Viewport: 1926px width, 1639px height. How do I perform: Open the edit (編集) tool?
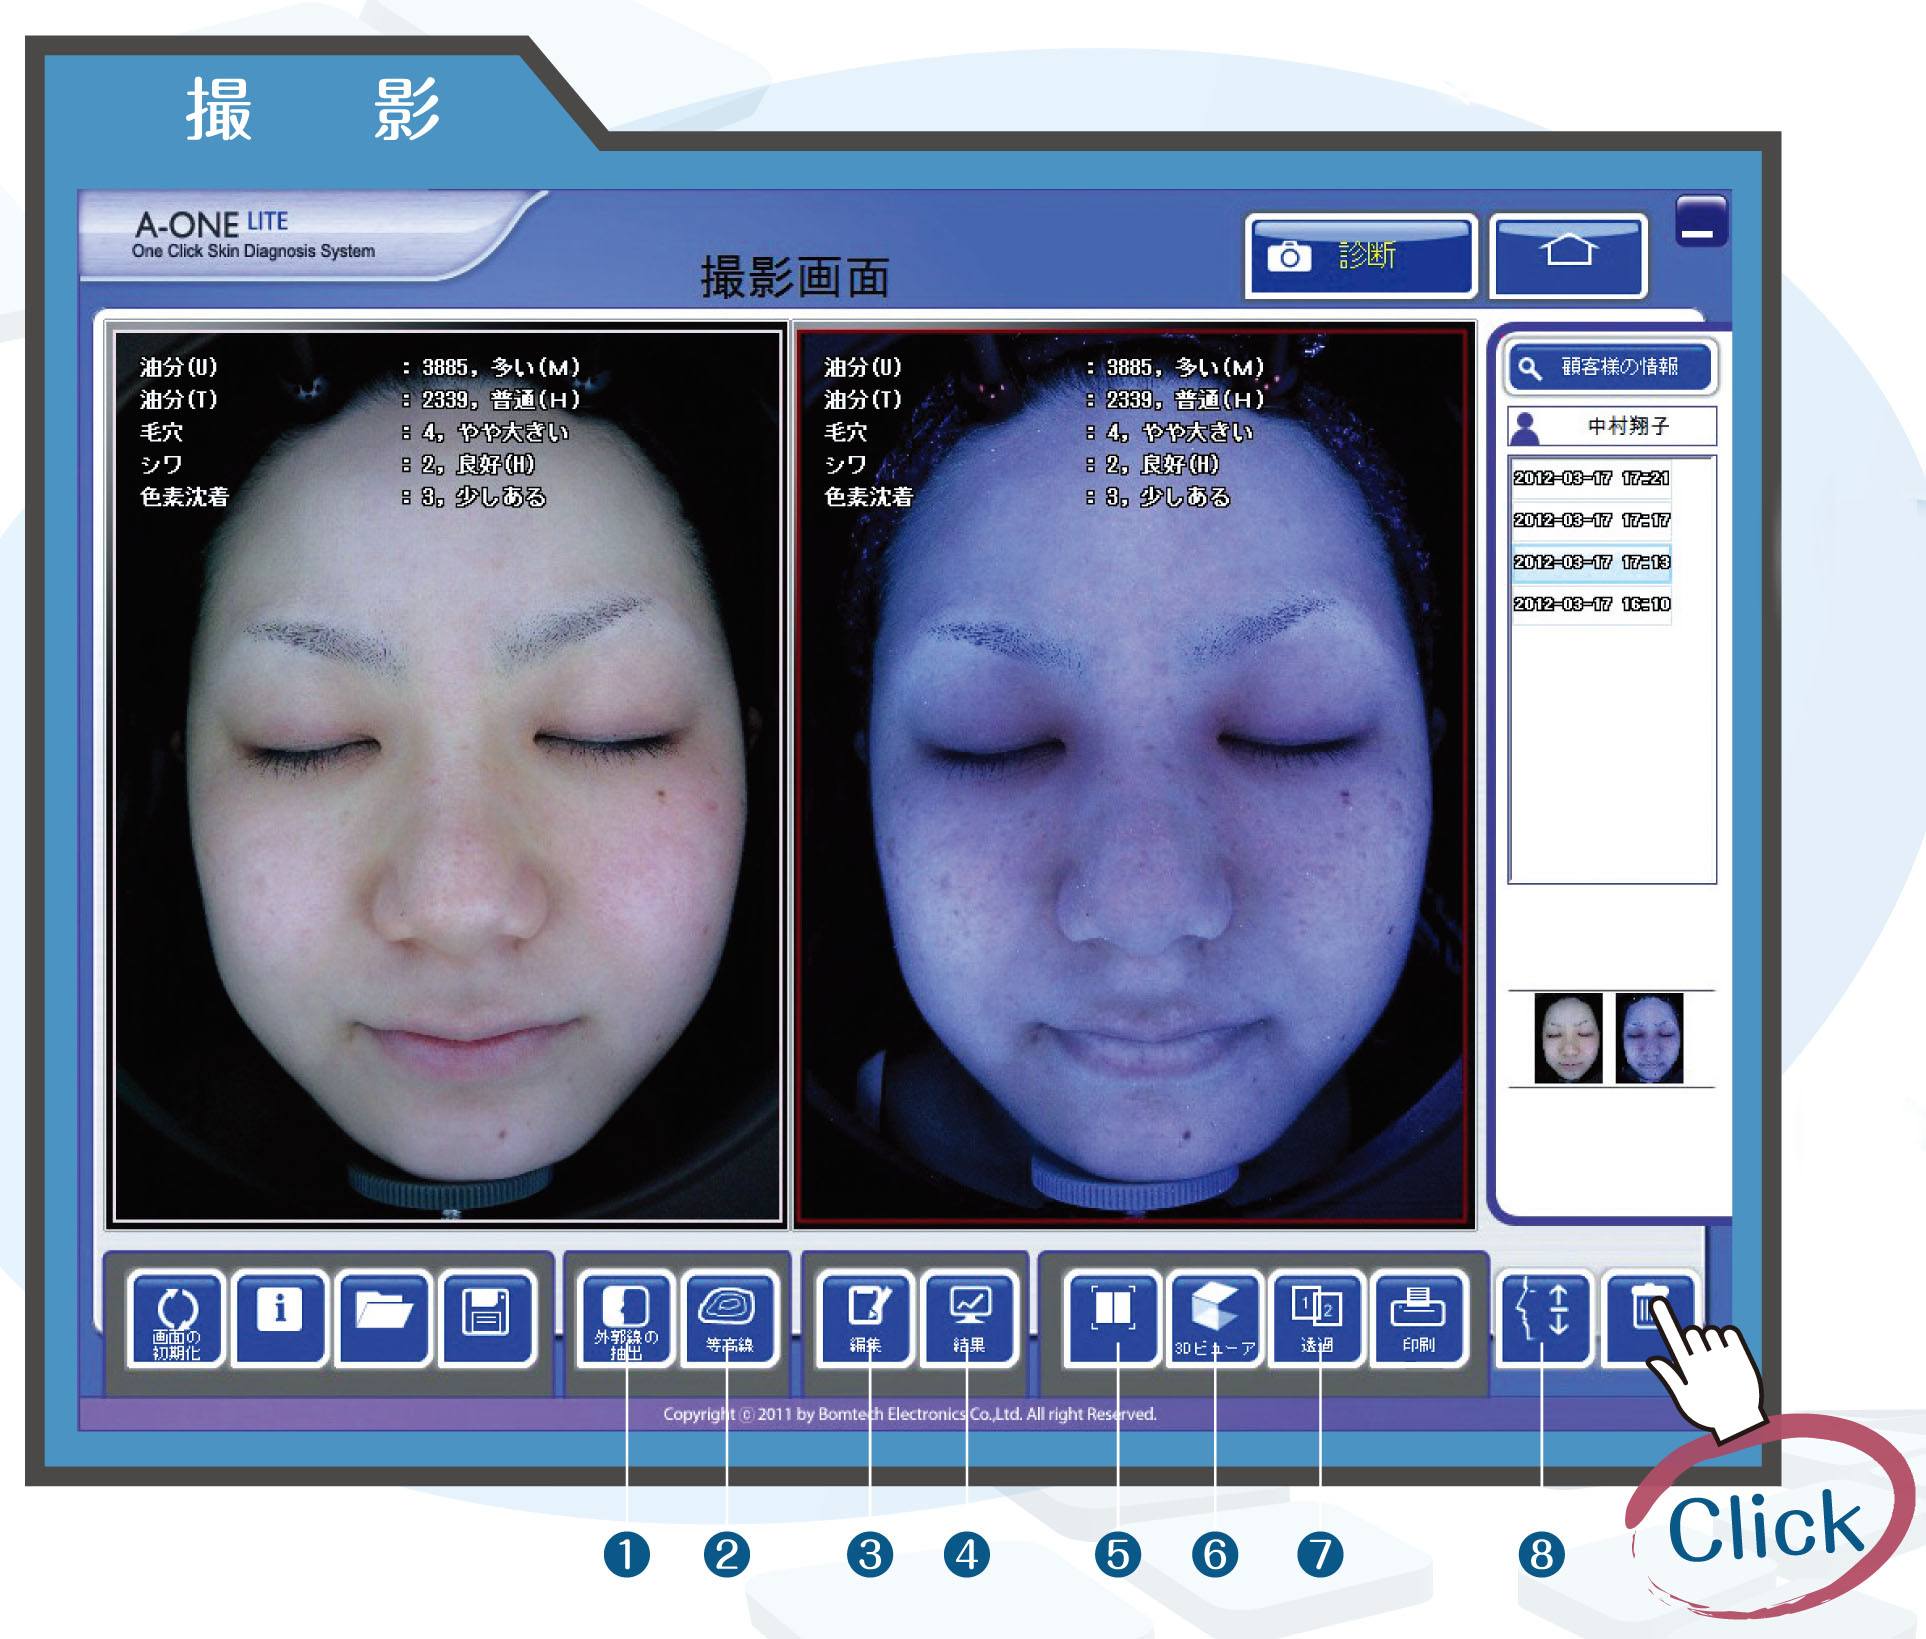866,1318
